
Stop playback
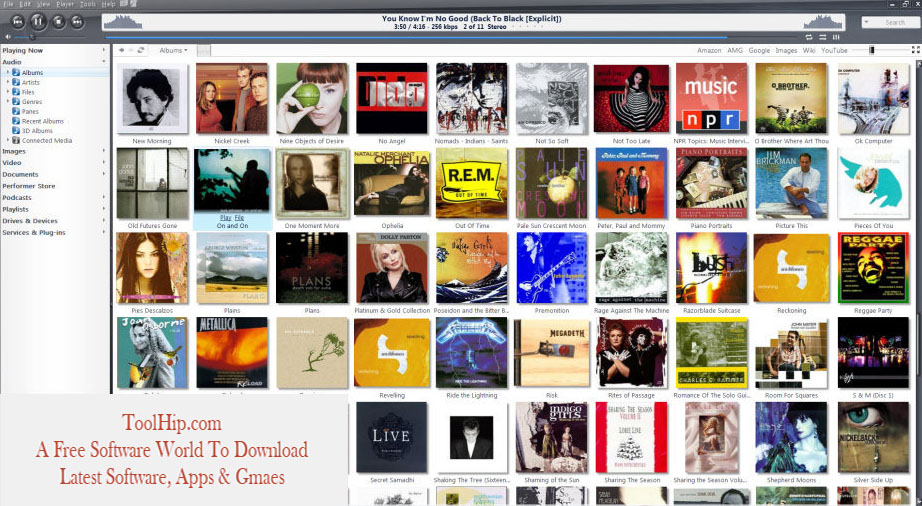[58, 22]
